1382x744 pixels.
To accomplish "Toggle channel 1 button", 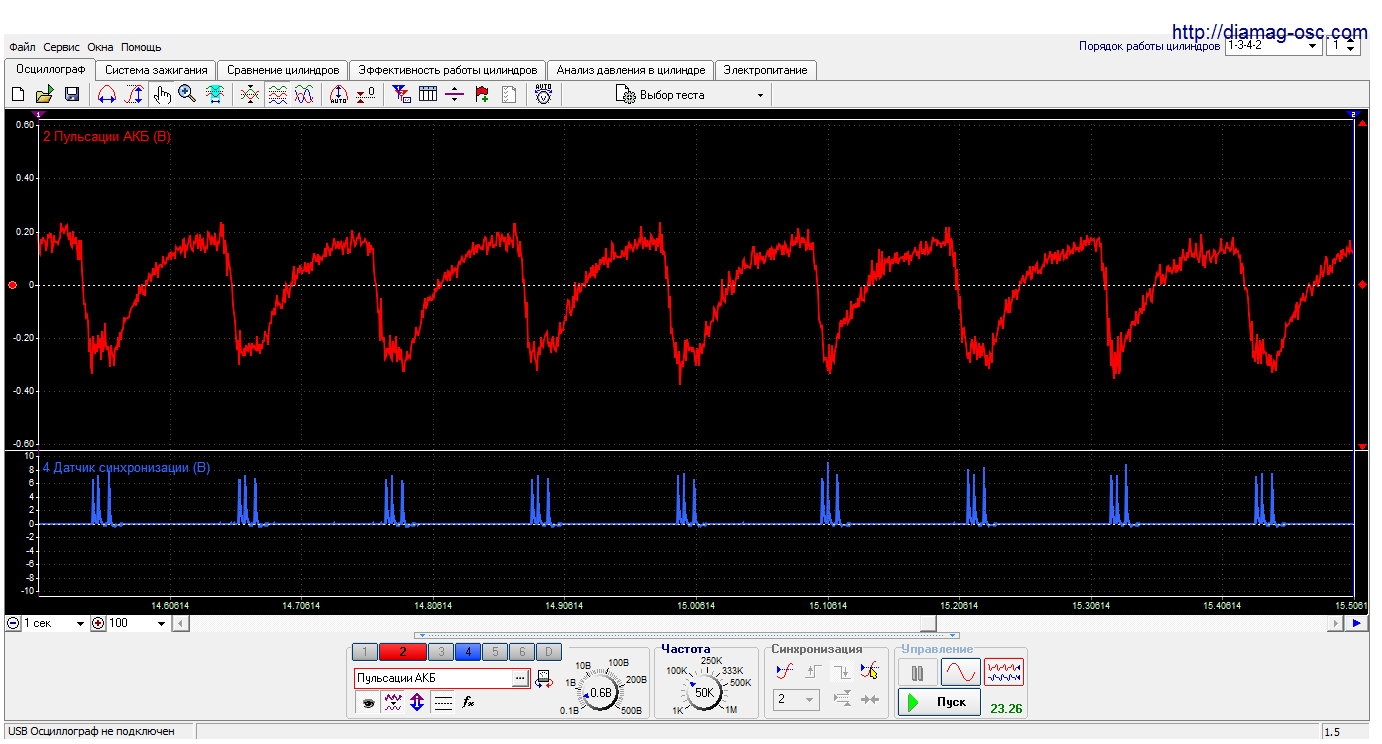I will click(365, 652).
